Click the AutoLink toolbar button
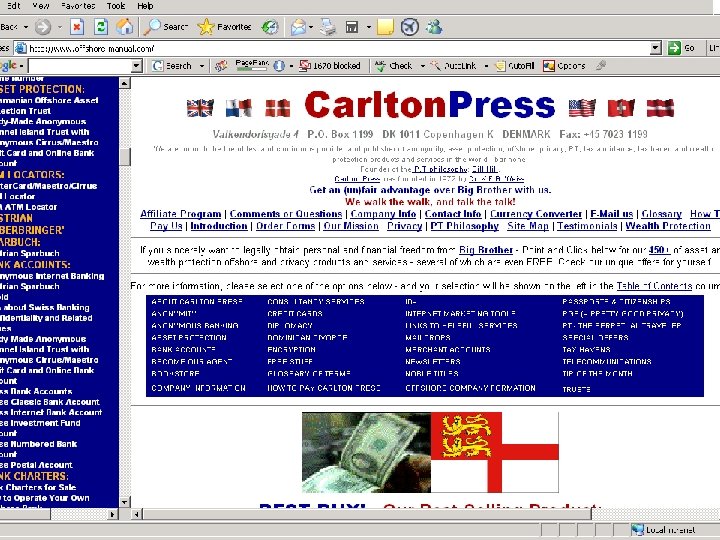The width and height of the screenshot is (720, 540). (x=453, y=66)
